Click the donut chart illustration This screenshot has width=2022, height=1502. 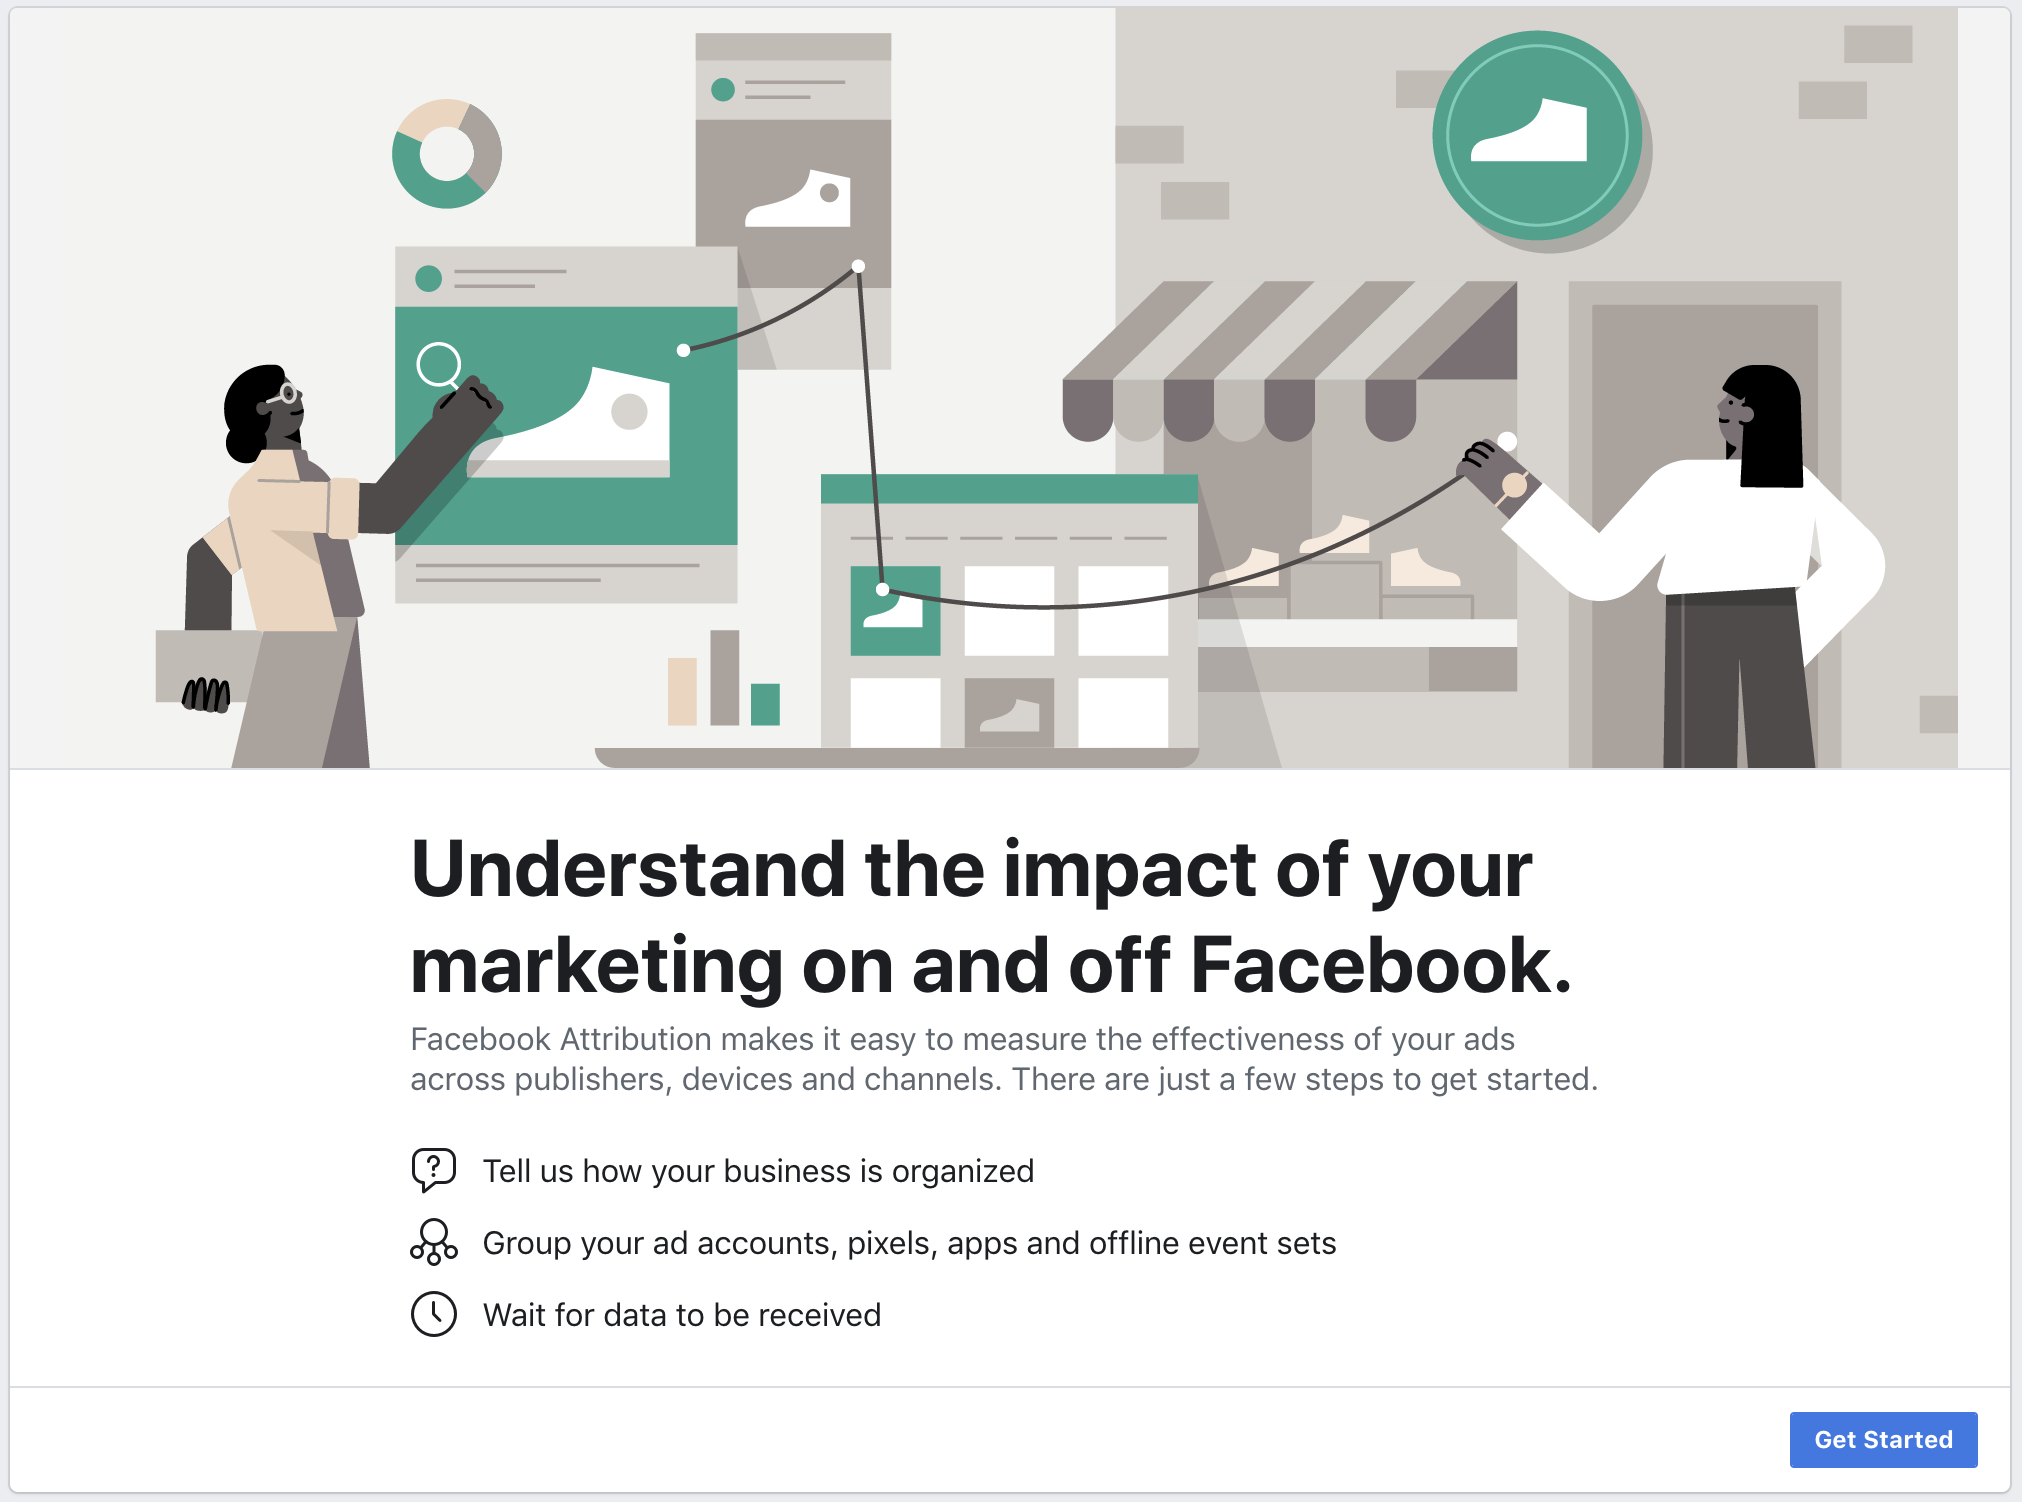pyautogui.click(x=447, y=154)
